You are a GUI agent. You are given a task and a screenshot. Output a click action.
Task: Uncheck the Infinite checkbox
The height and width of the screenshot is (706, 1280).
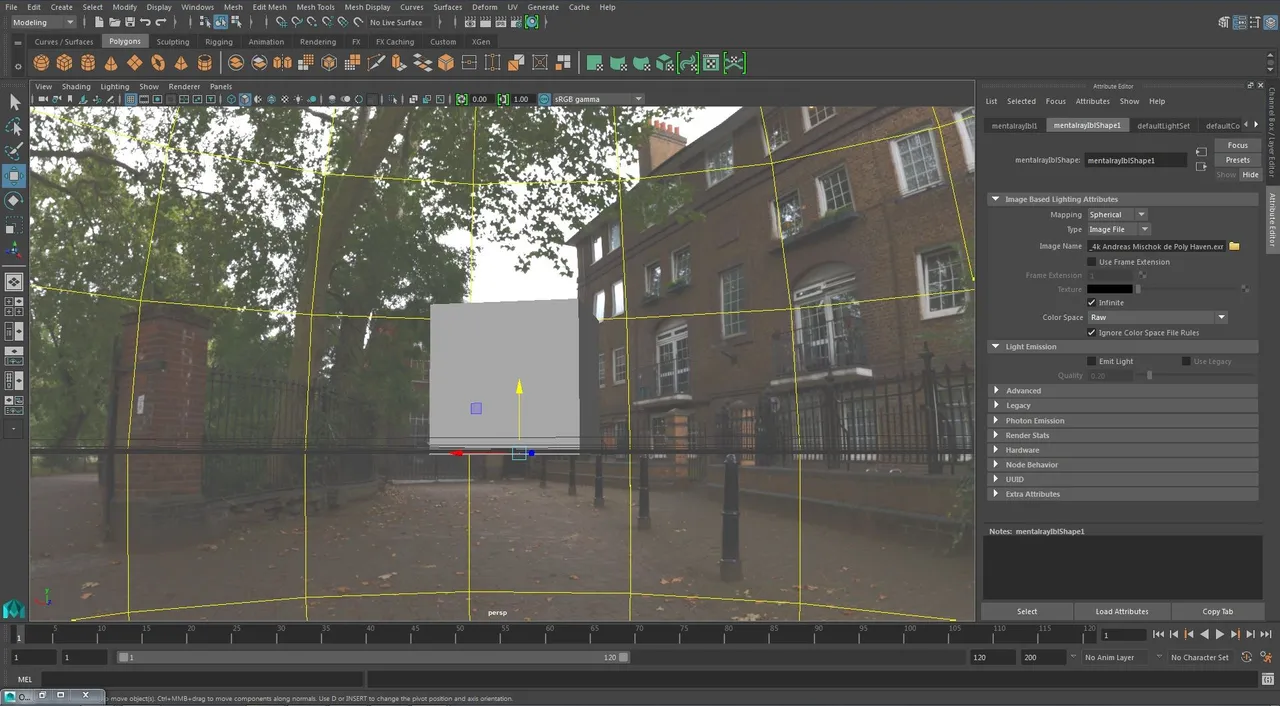(x=1092, y=302)
